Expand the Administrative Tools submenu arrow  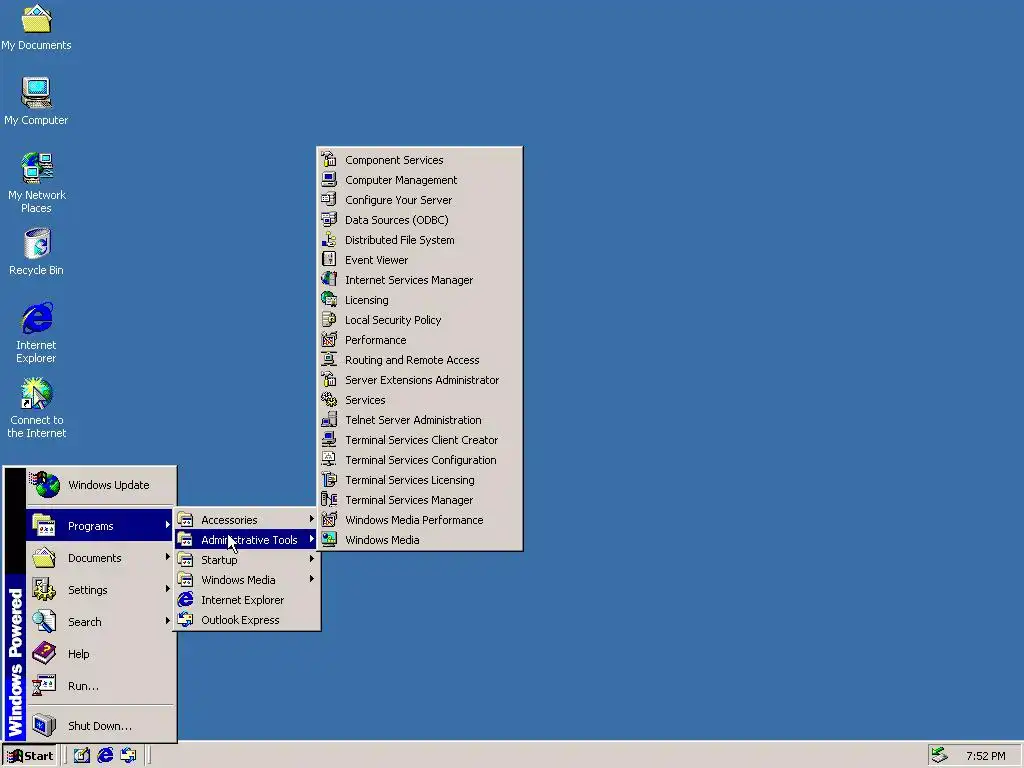pos(312,539)
